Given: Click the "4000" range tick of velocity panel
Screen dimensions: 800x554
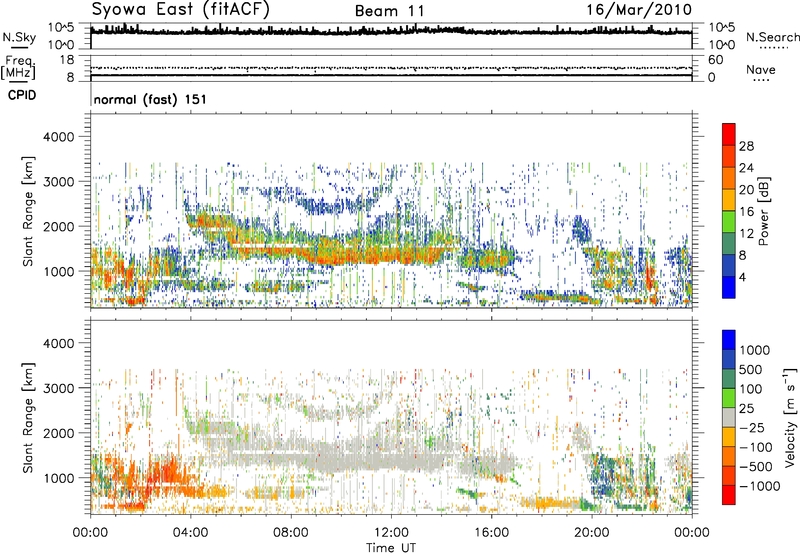Looking at the screenshot, I should (61, 343).
